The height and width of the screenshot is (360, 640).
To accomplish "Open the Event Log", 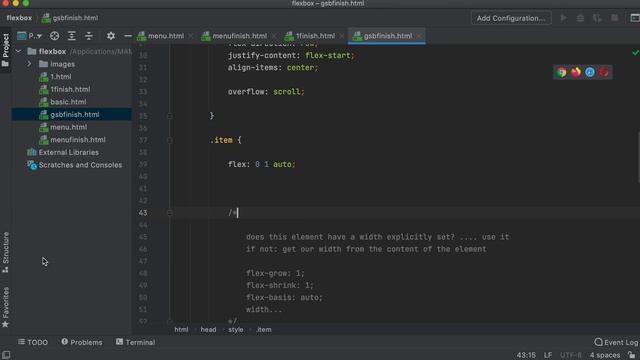I will click(616, 342).
